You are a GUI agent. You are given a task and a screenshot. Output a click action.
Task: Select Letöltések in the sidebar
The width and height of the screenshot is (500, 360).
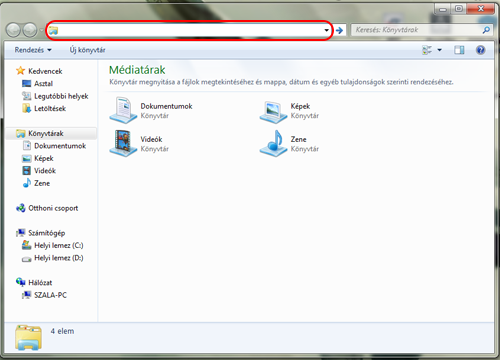coord(50,109)
